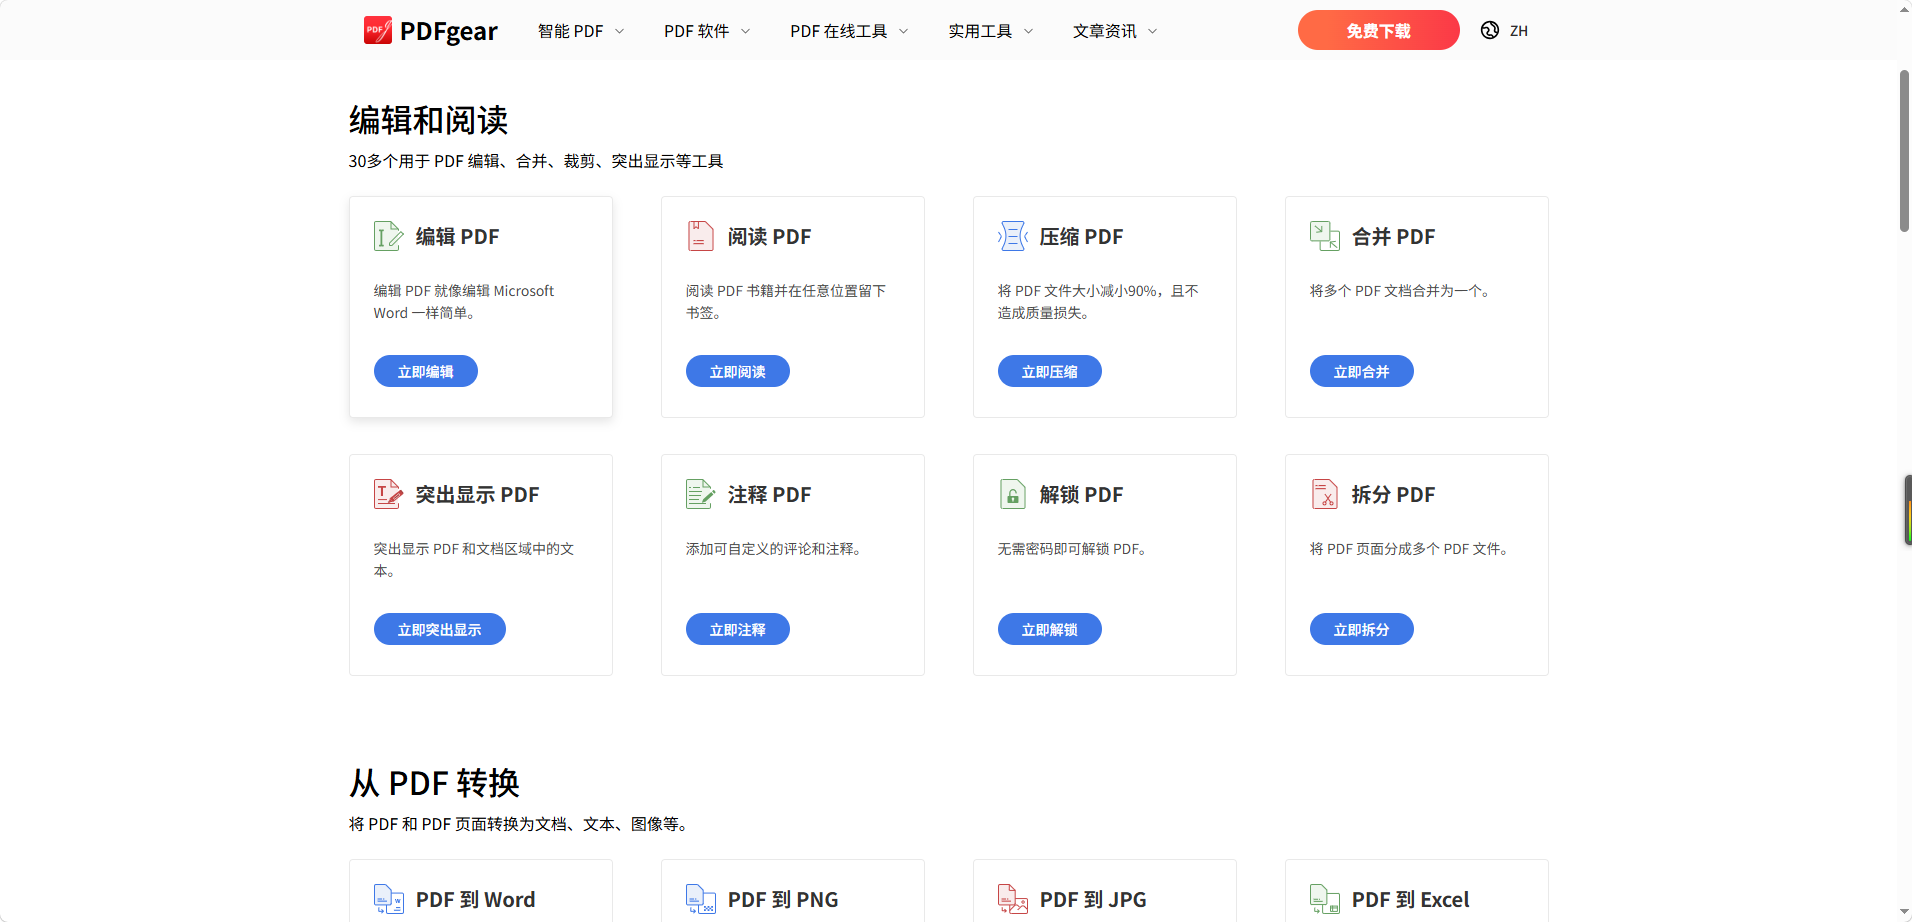Click the 编辑 PDF card icon
1912x922 pixels.
click(x=388, y=236)
